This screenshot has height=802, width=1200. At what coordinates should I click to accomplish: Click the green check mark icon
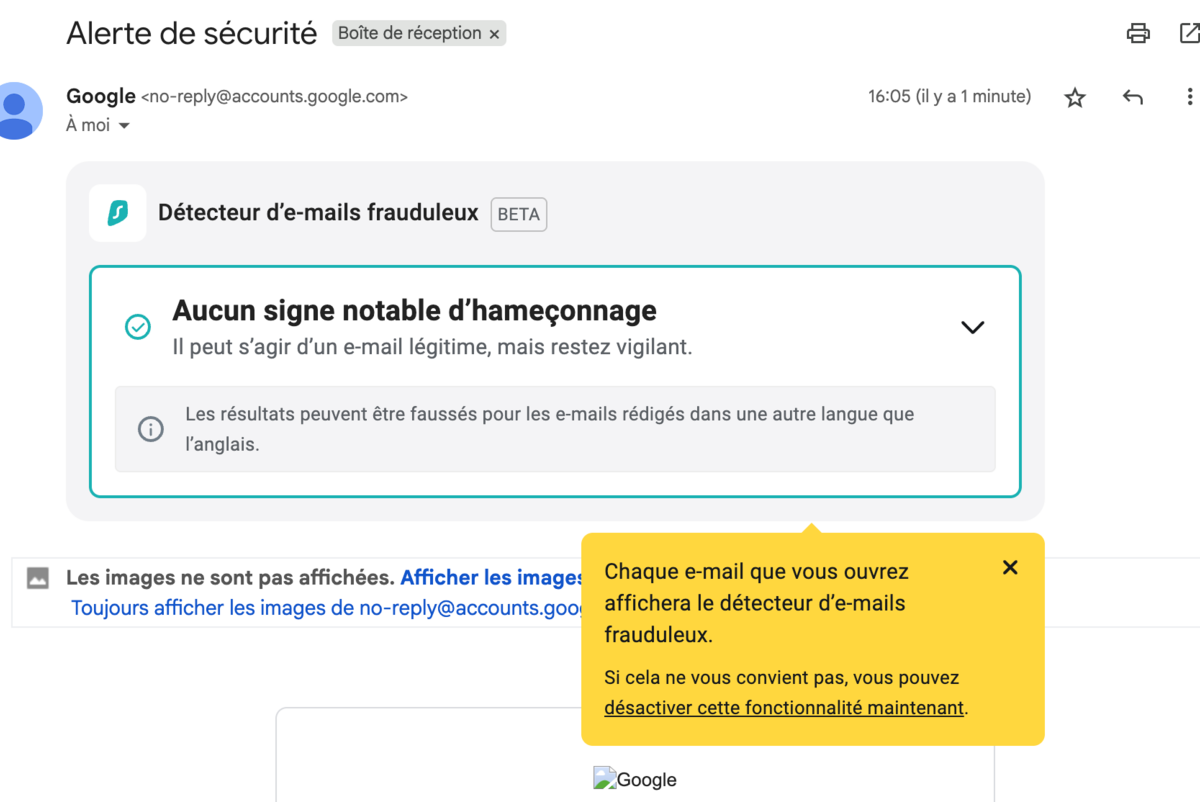tap(138, 326)
